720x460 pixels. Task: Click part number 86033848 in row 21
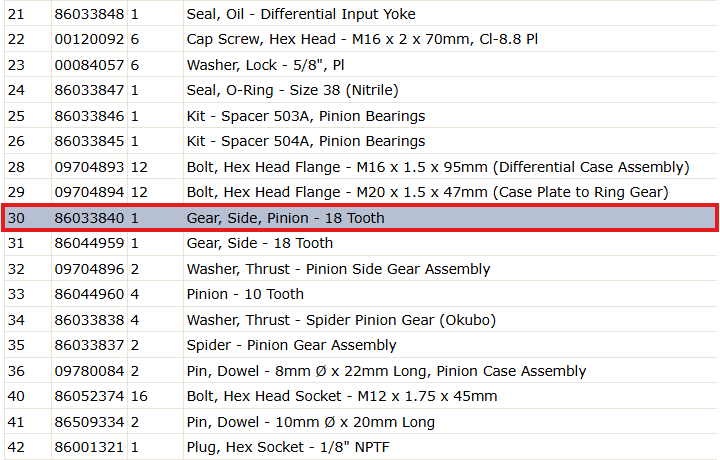coord(89,14)
